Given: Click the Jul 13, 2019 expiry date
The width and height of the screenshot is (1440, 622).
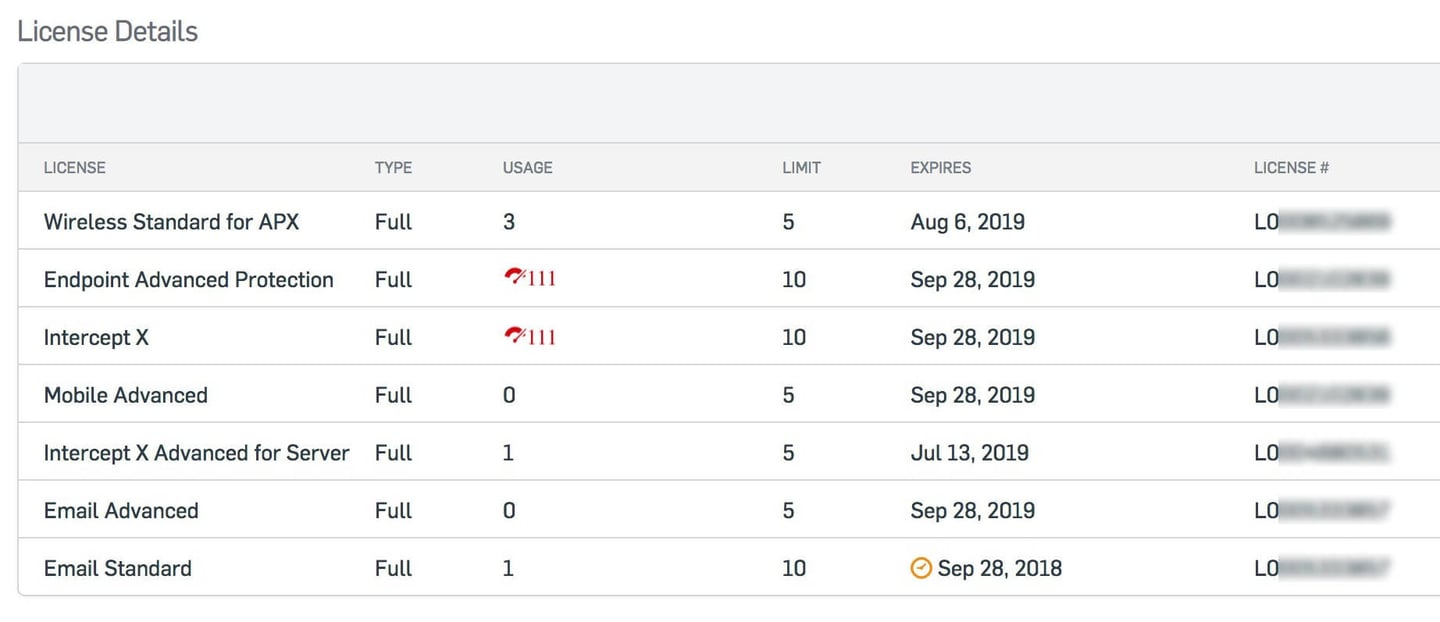Looking at the screenshot, I should 969,452.
